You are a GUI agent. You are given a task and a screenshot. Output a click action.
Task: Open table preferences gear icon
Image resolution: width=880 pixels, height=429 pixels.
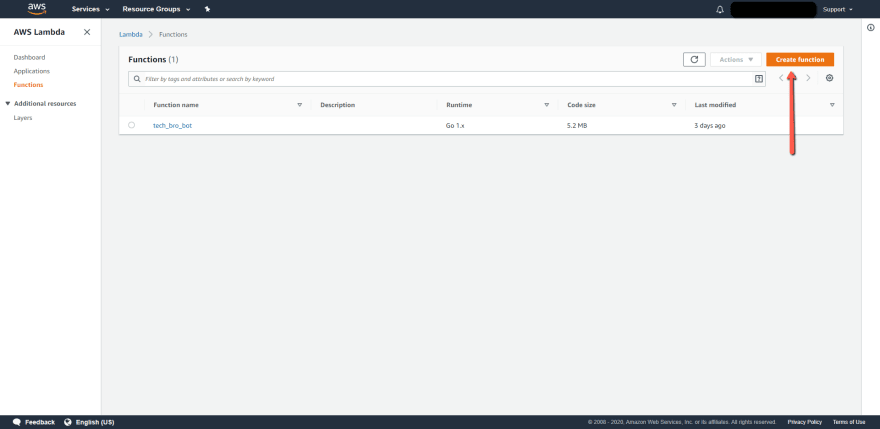point(829,78)
